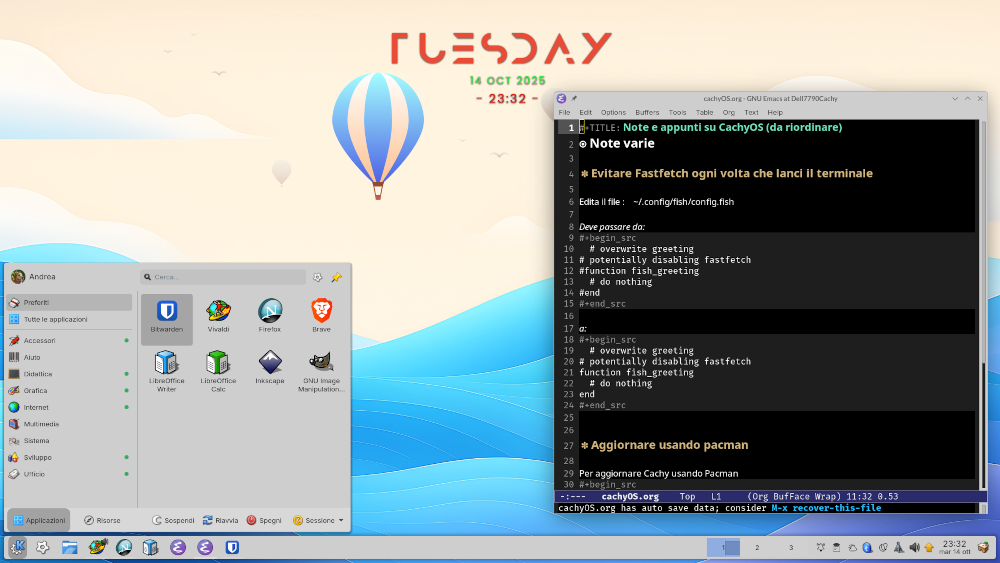Expand the Sessione dropdown arrow
The height and width of the screenshot is (563, 1000).
[x=341, y=520]
